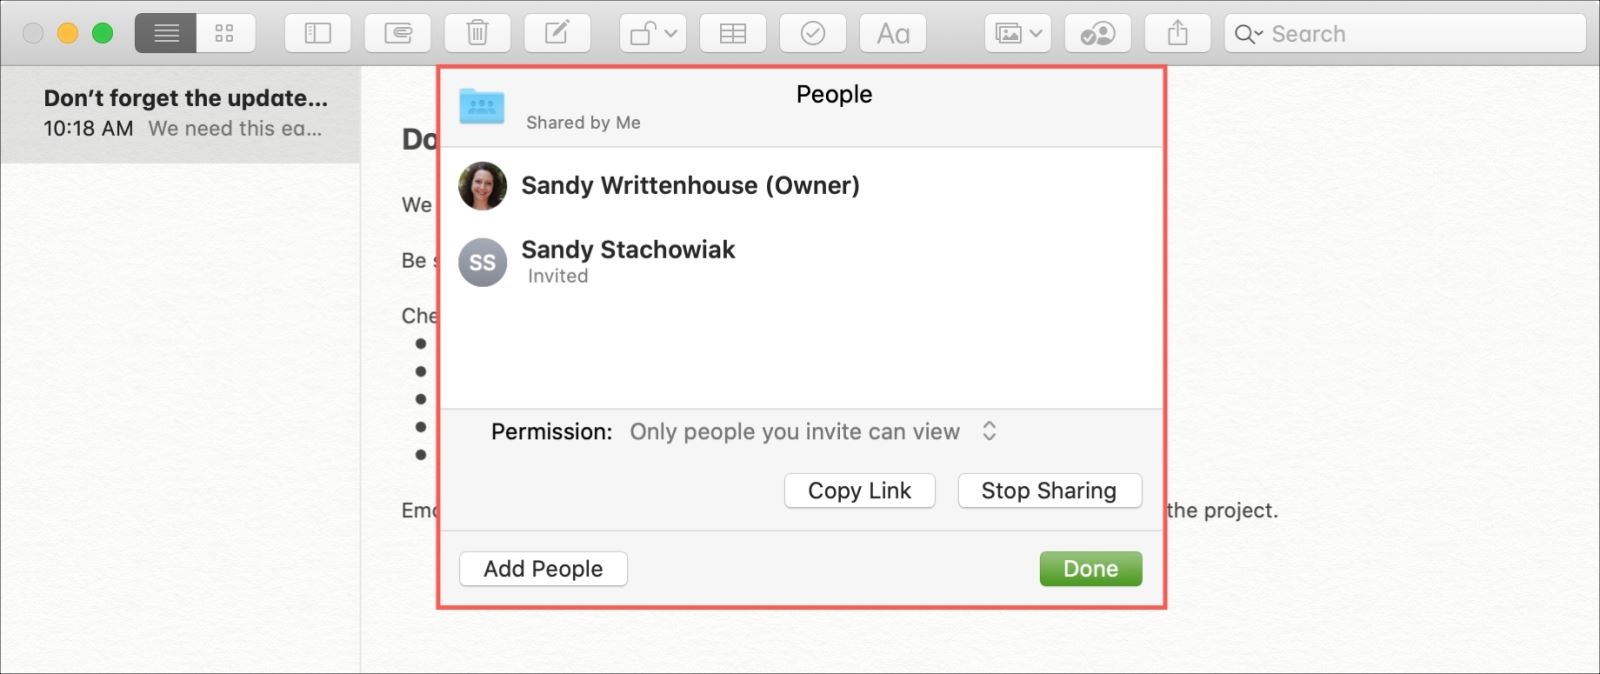
Task: Select invited participant Sandy Stachowiak
Action: (801, 261)
